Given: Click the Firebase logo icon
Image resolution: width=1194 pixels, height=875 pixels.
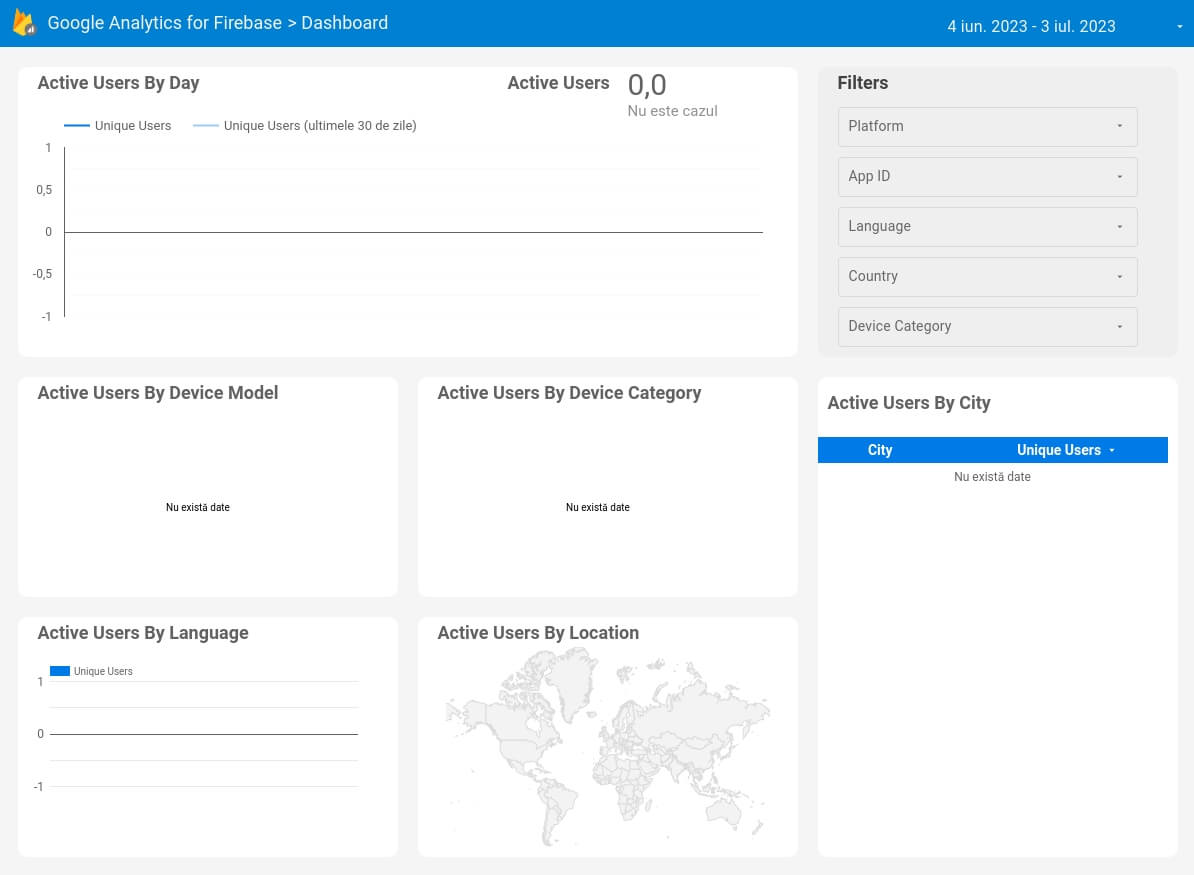Looking at the screenshot, I should coord(24,24).
